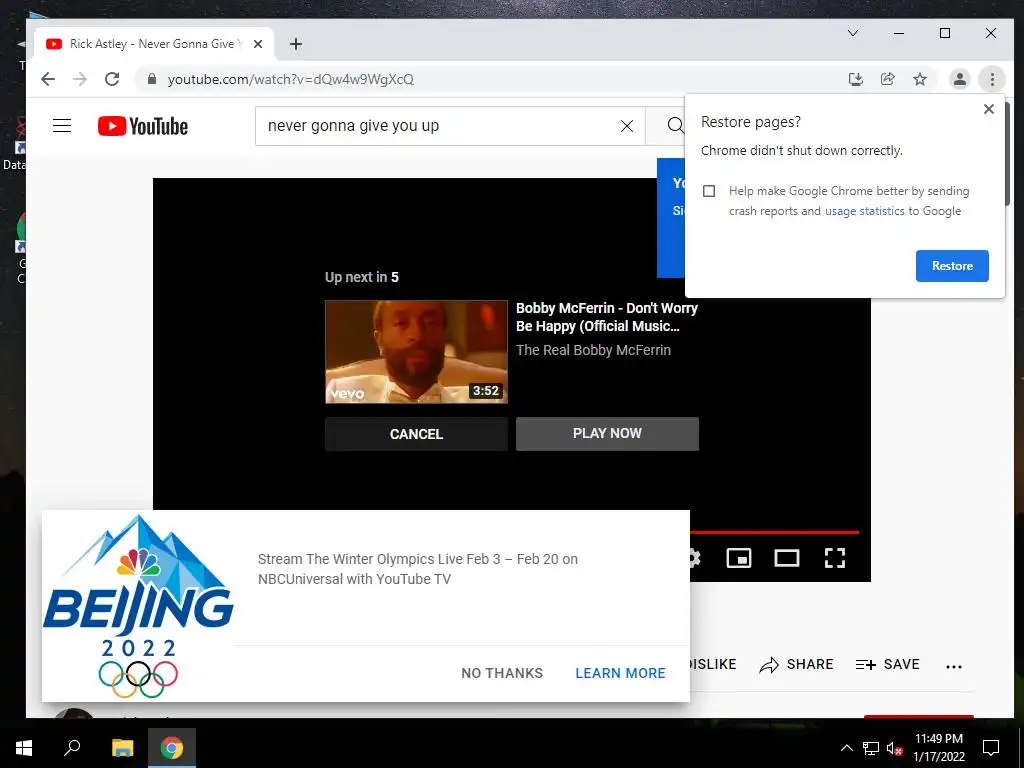Close the Restore pages popup

tap(989, 109)
